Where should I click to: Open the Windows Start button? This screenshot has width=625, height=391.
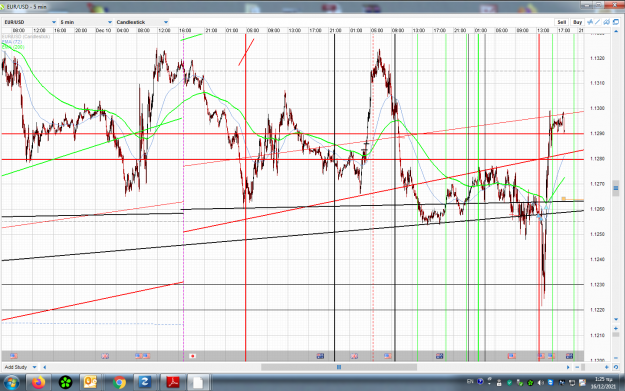click(x=11, y=383)
